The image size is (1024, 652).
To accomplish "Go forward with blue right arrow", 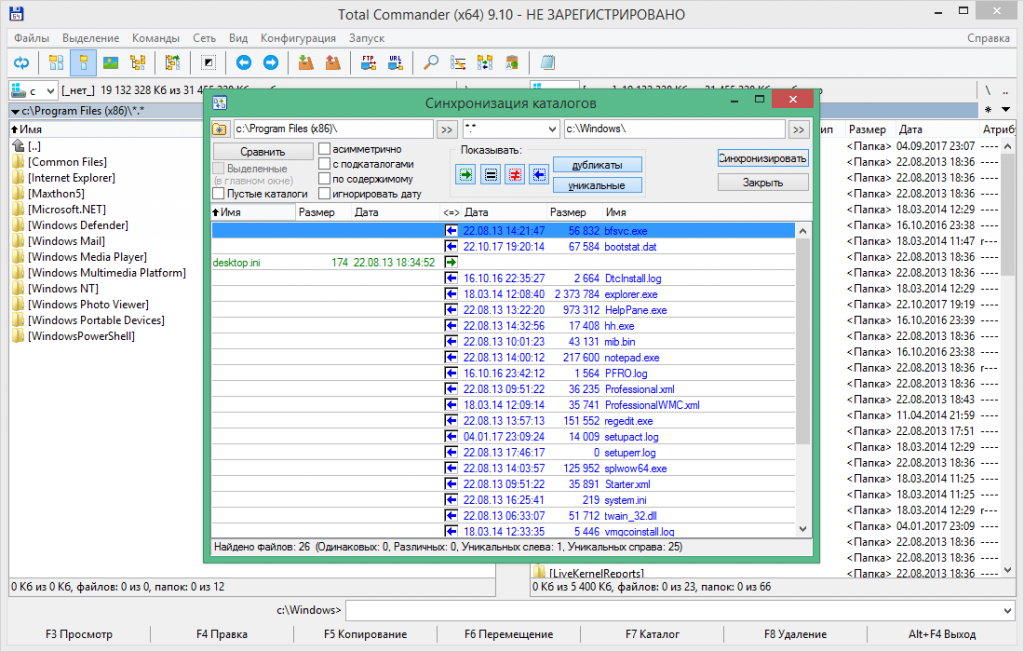I will point(270,63).
